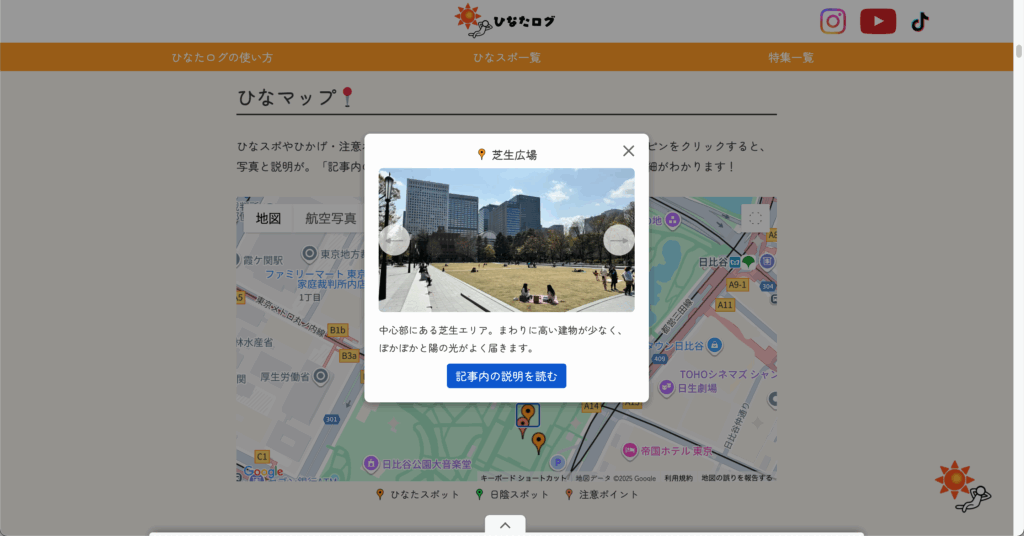Click 日陰スポット legend label
This screenshot has width=1024, height=536.
click(x=519, y=494)
